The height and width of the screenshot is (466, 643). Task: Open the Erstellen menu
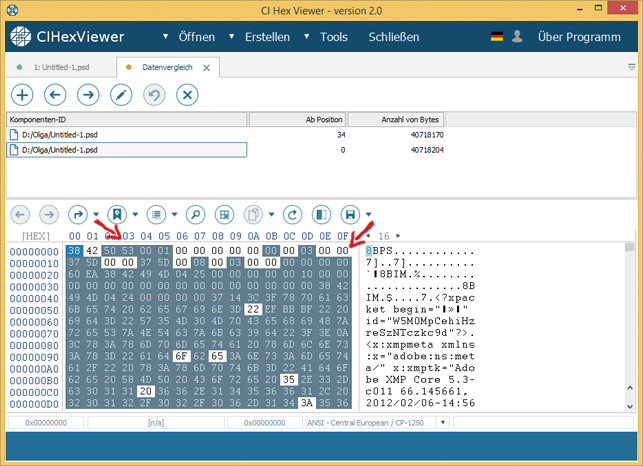(x=267, y=37)
